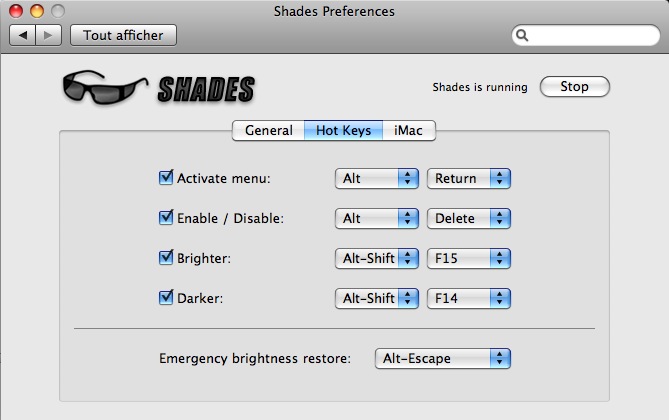This screenshot has width=669, height=420.
Task: Uncheck the Activate menu checkbox
Action: [166, 178]
